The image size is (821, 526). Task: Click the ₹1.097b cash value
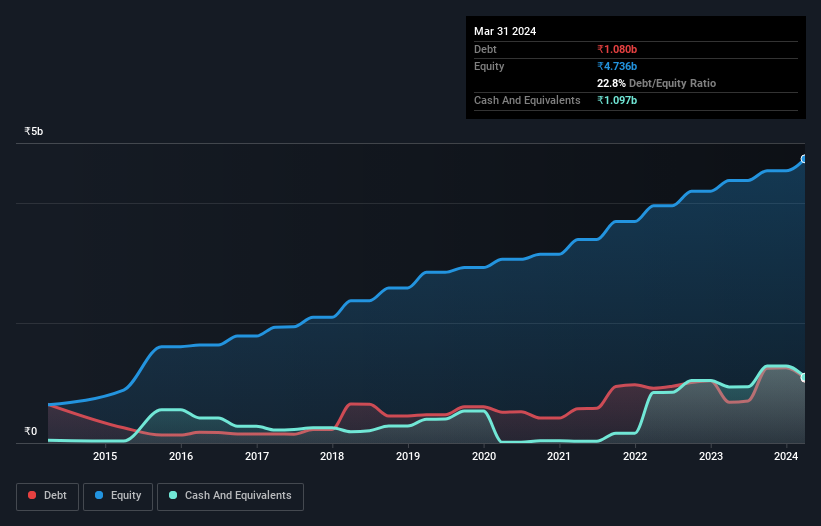(617, 100)
